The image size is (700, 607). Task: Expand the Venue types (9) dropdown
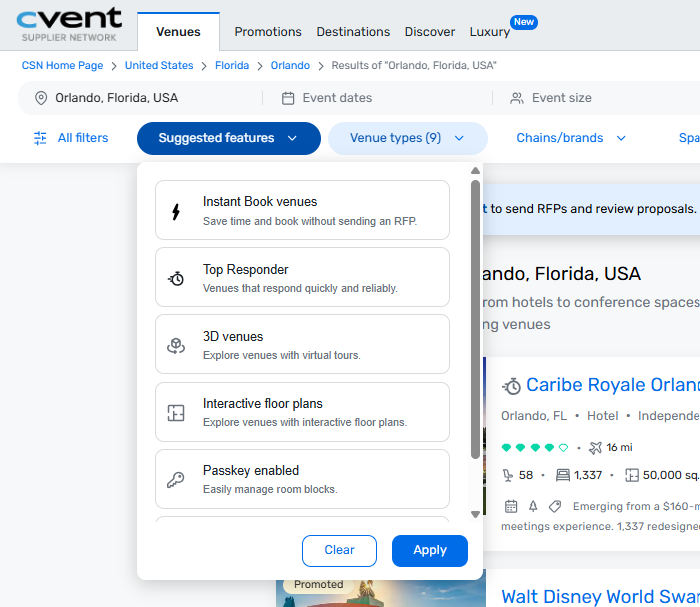pyautogui.click(x=408, y=138)
